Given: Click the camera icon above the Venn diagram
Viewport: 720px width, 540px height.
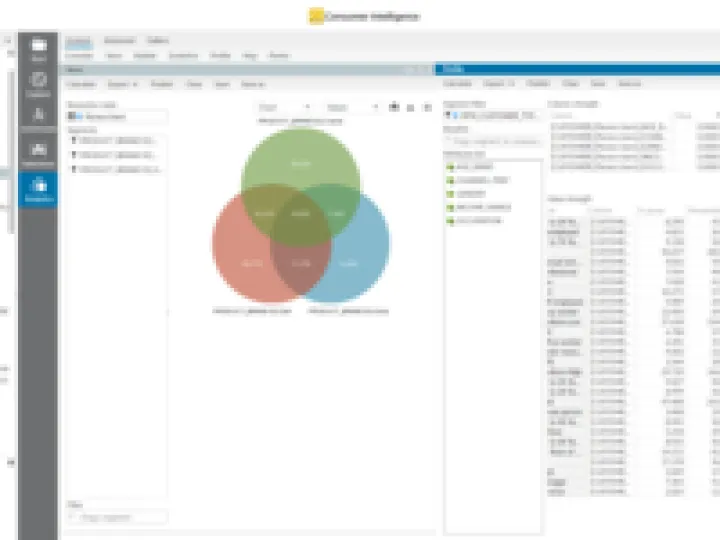Looking at the screenshot, I should pos(394,106).
